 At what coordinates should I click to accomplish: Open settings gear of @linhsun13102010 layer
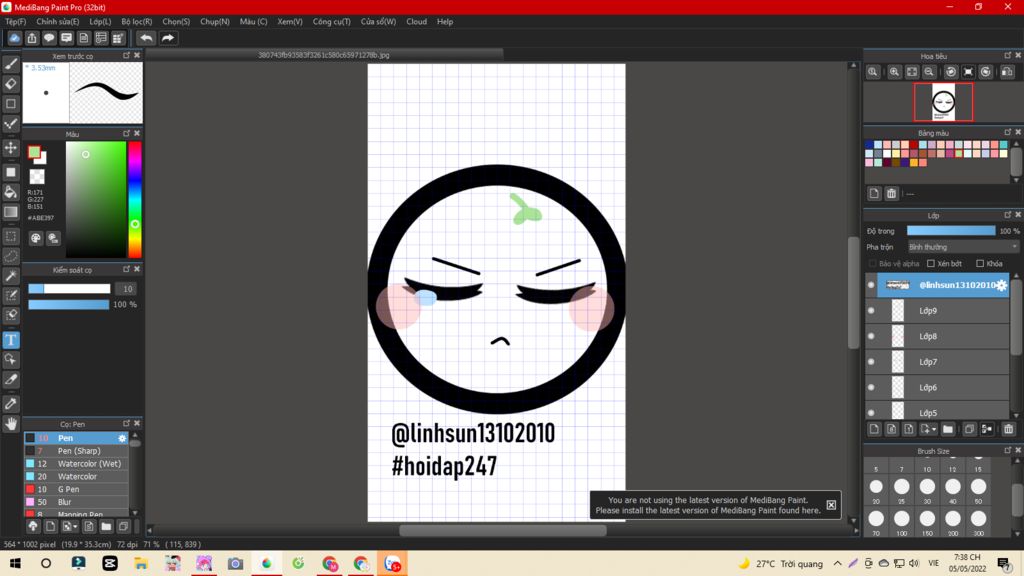click(1001, 285)
